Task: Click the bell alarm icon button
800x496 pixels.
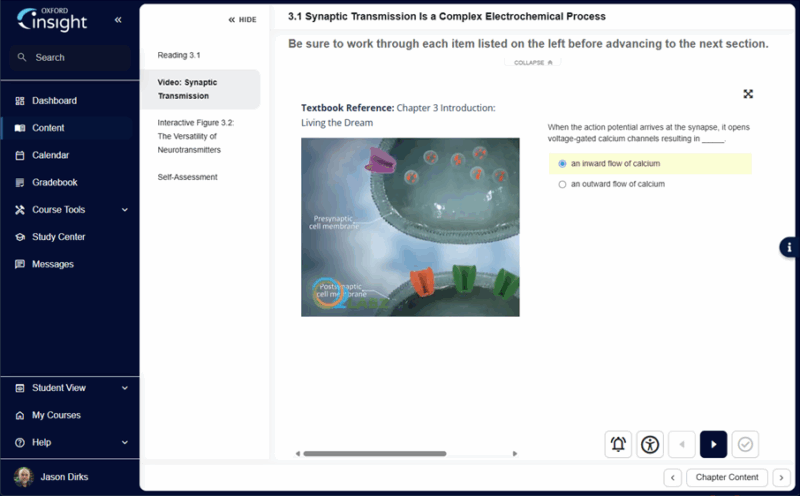Action: coord(618,445)
